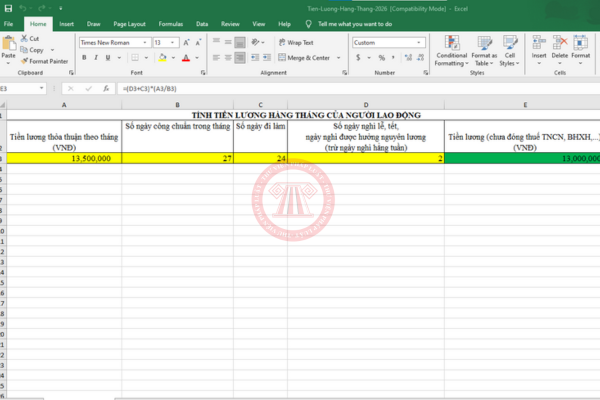Switch to the Page Layout tab

pyautogui.click(x=129, y=24)
